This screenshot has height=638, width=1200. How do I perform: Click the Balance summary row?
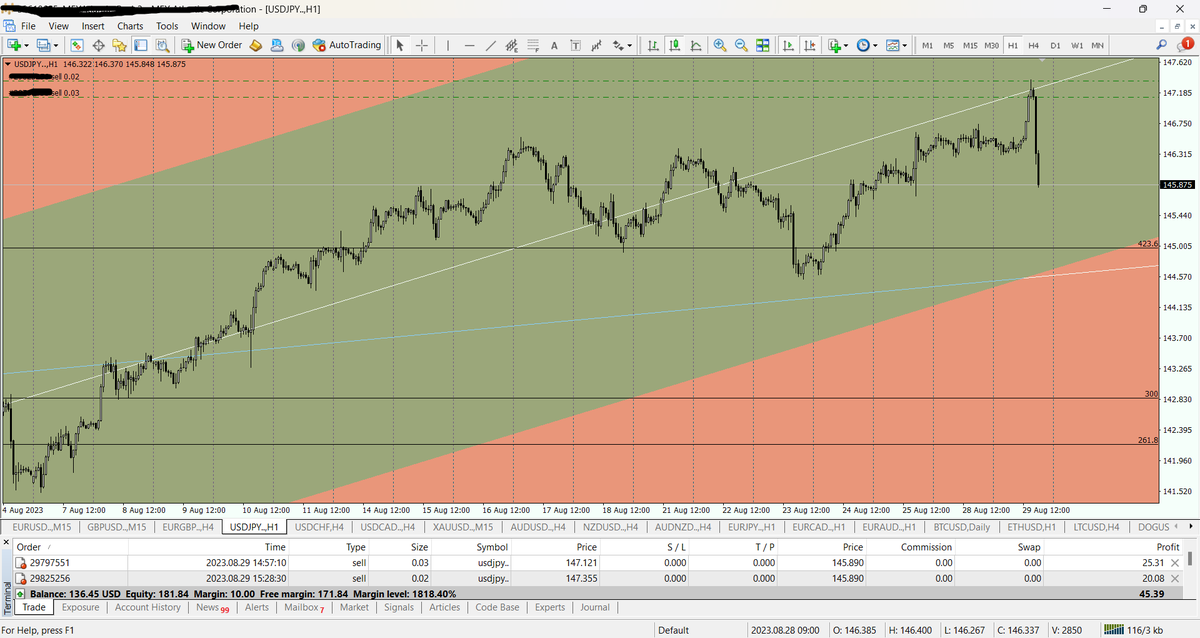click(x=600, y=593)
